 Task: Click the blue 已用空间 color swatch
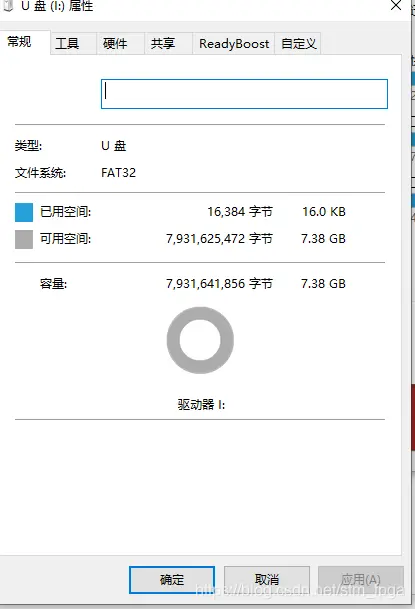pos(24,212)
